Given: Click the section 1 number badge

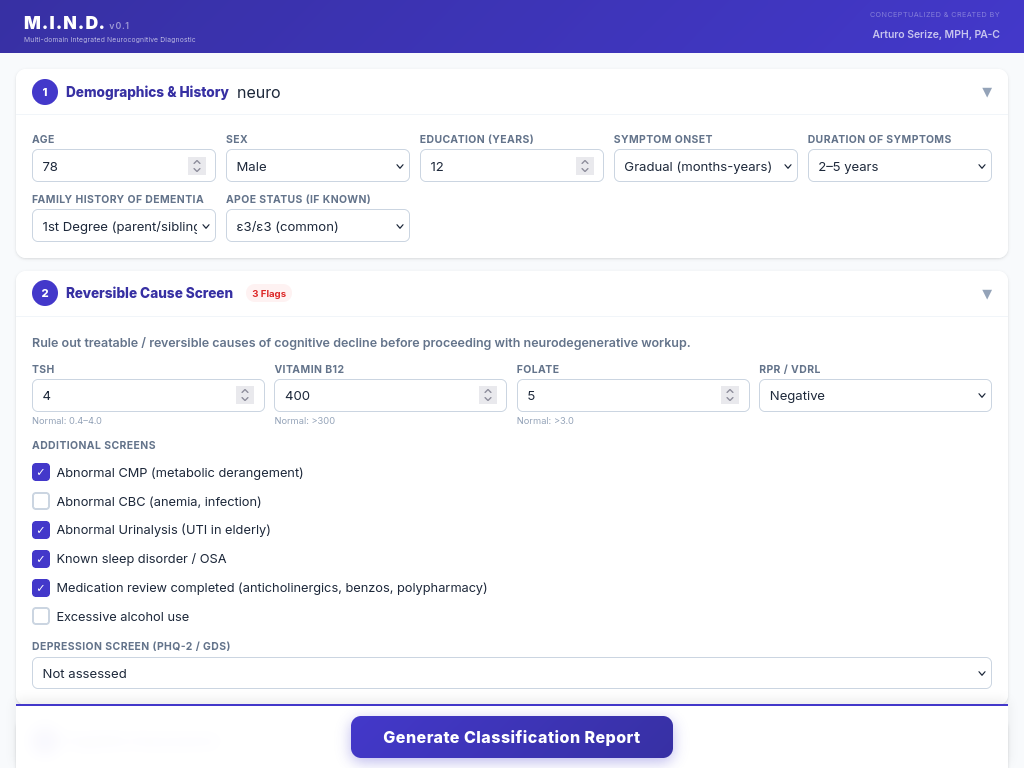Looking at the screenshot, I should tap(45, 92).
